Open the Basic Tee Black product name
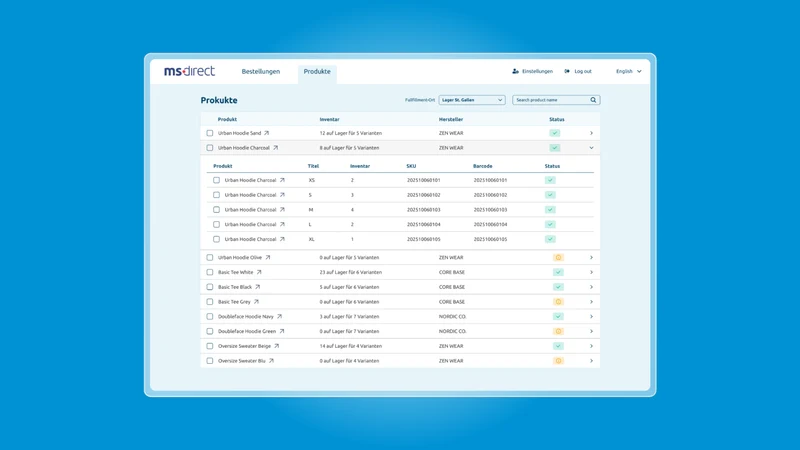Screen dimensions: 800x450 (235, 287)
